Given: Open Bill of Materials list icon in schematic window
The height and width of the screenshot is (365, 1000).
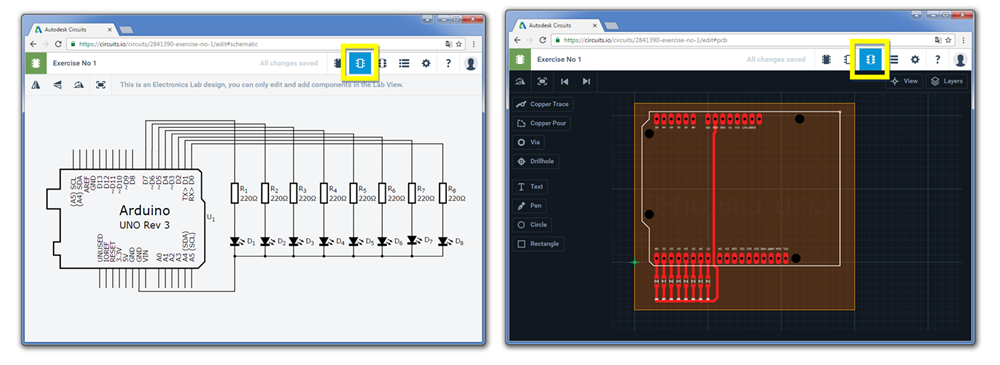Looking at the screenshot, I should (404, 63).
